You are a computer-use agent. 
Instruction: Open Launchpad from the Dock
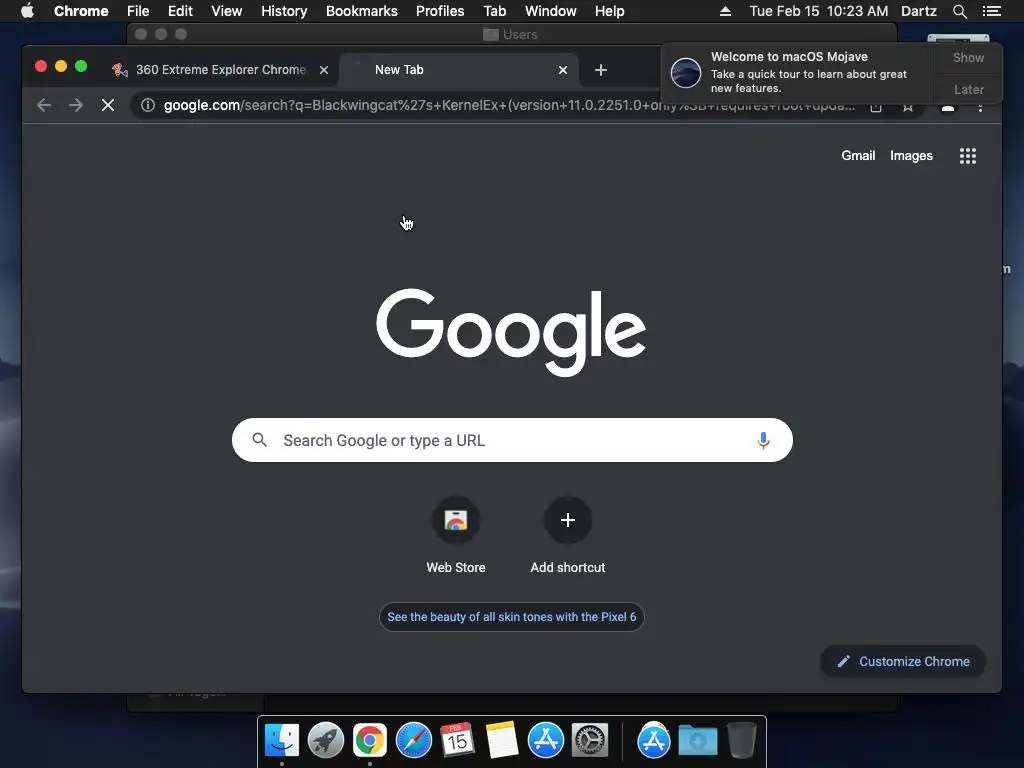click(x=325, y=741)
